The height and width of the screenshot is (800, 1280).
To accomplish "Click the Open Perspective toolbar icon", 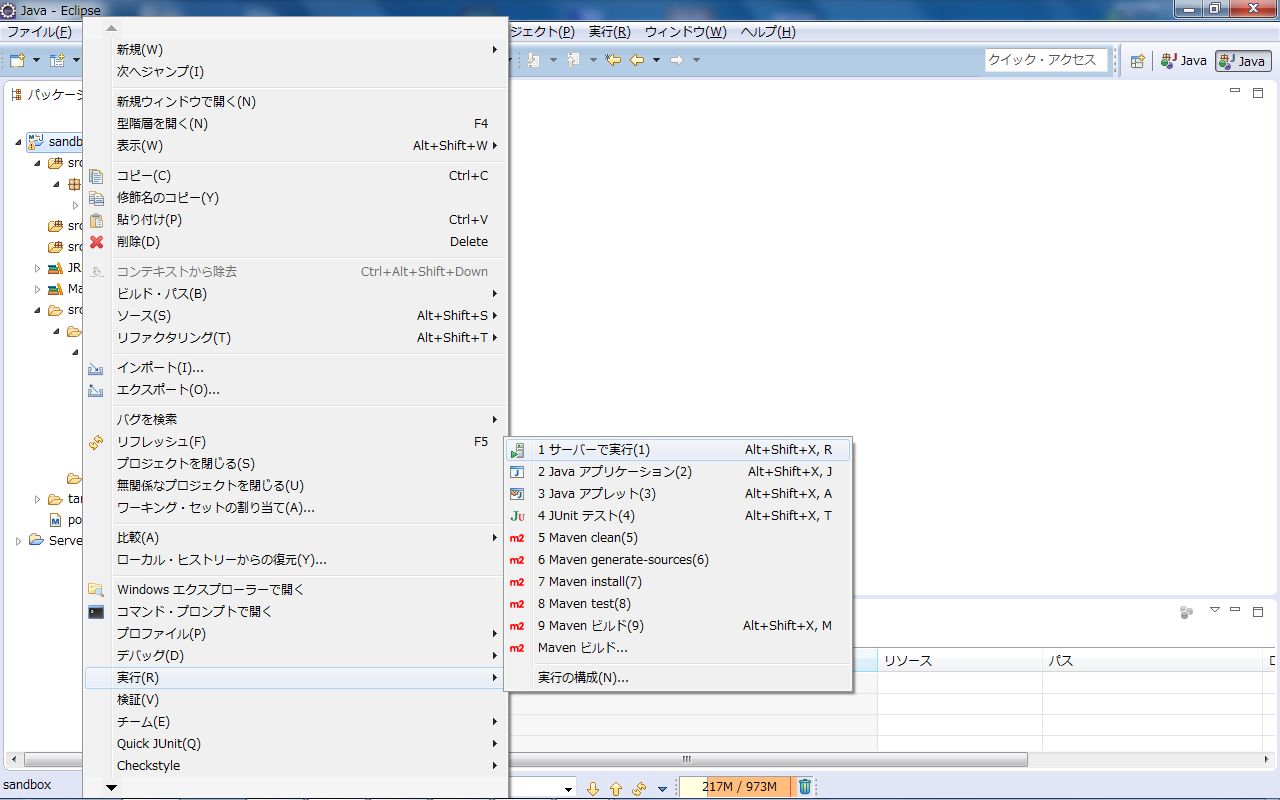I will pyautogui.click(x=1137, y=61).
